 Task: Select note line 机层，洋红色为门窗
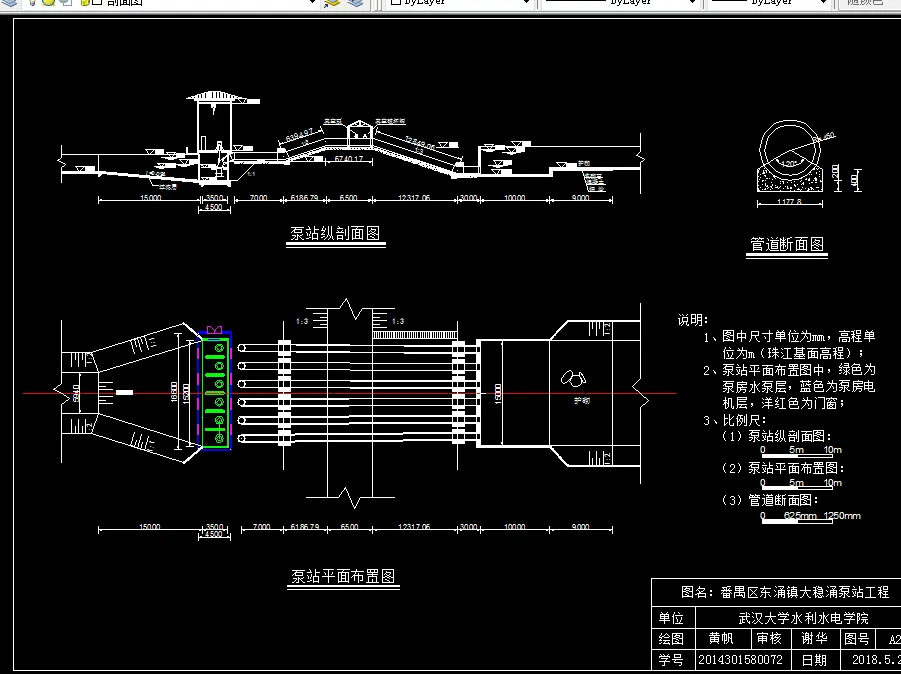tap(784, 403)
